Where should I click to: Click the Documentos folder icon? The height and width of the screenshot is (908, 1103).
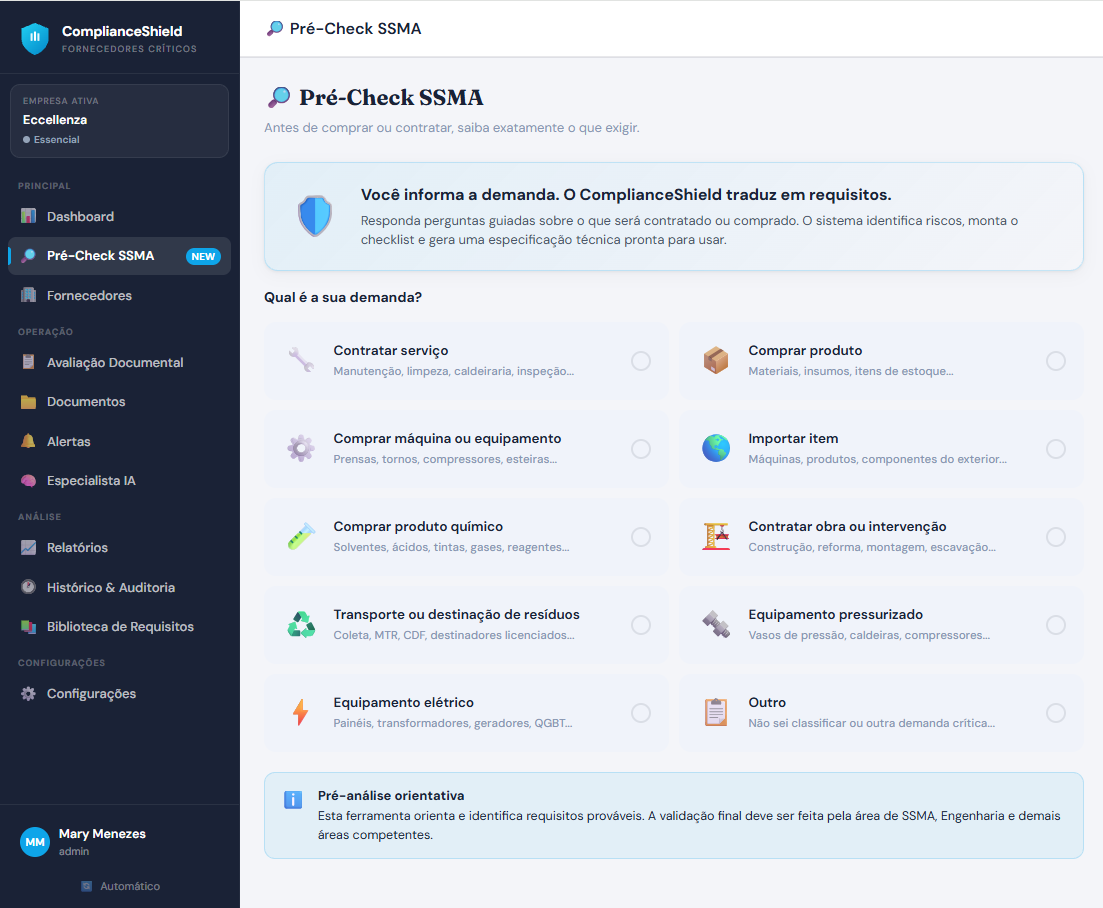(x=28, y=402)
